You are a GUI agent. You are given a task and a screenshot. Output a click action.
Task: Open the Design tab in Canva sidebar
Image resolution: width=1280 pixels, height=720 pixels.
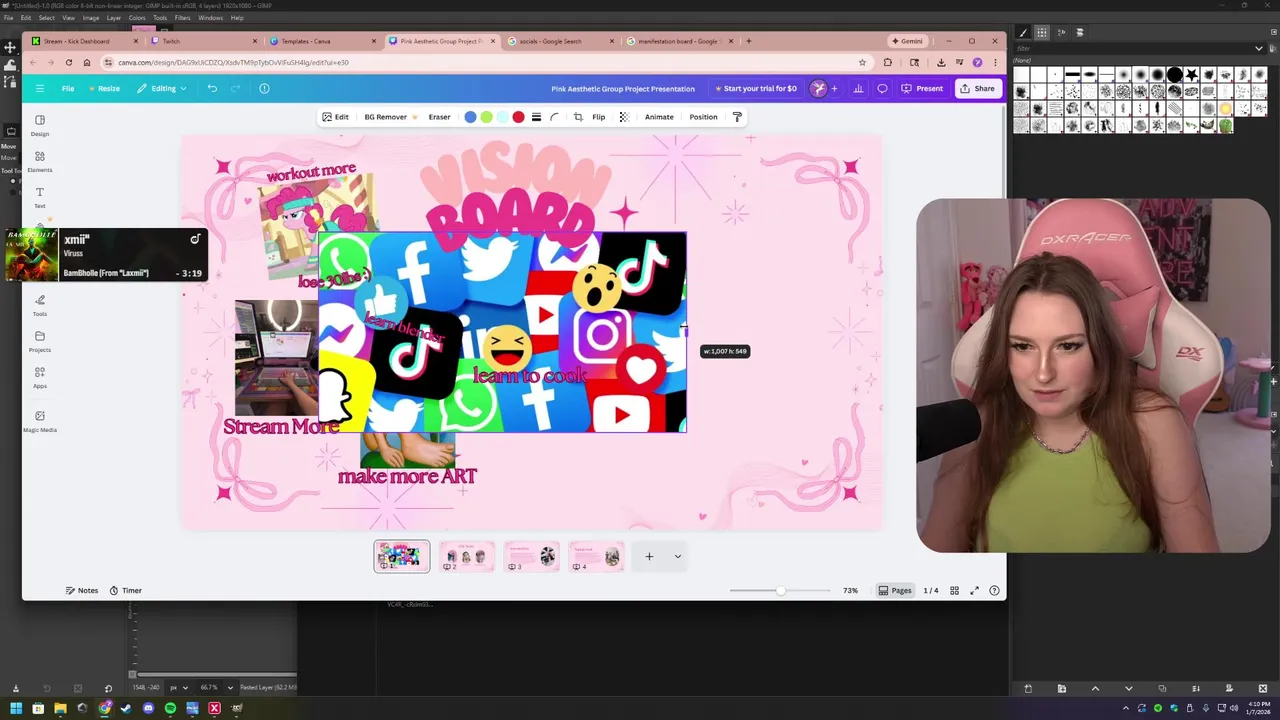[40, 125]
